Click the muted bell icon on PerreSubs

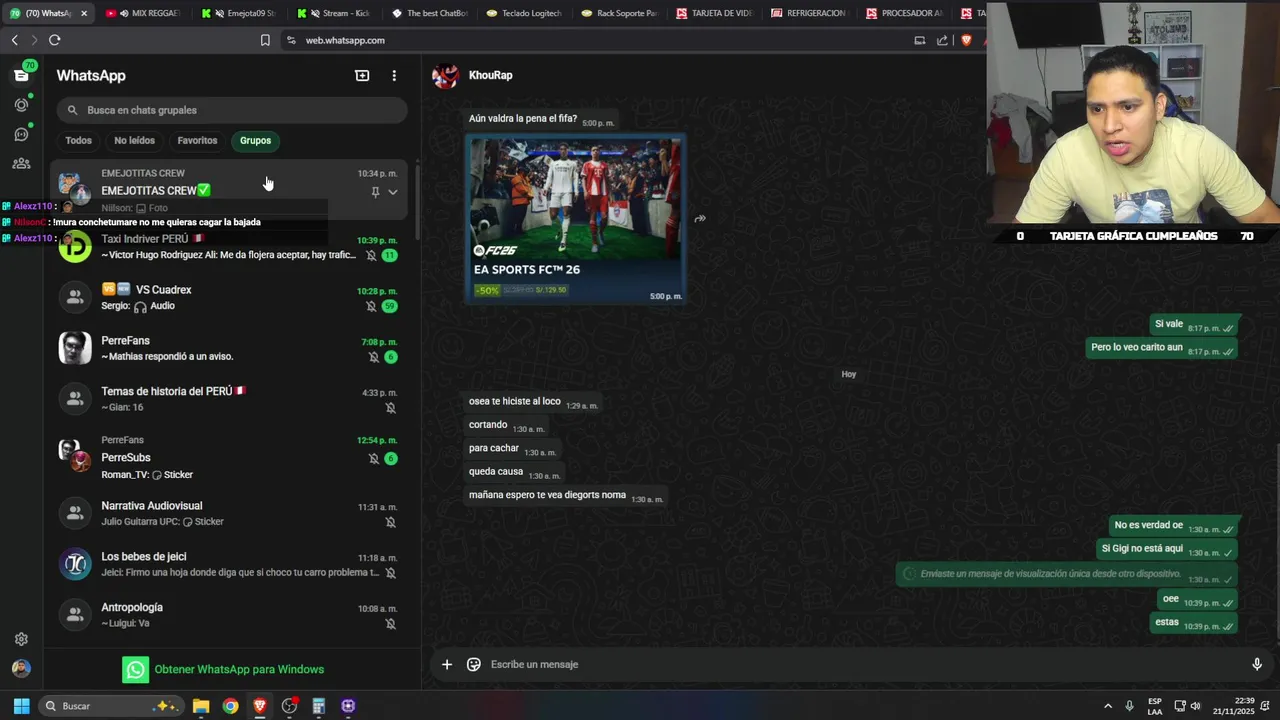pos(374,459)
